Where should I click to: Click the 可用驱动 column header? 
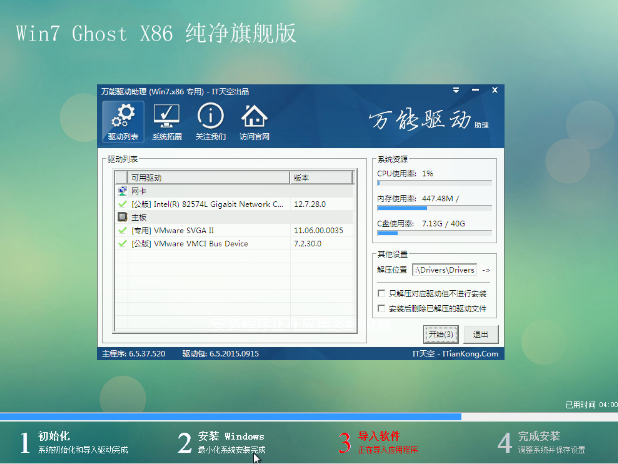pyautogui.click(x=208, y=178)
